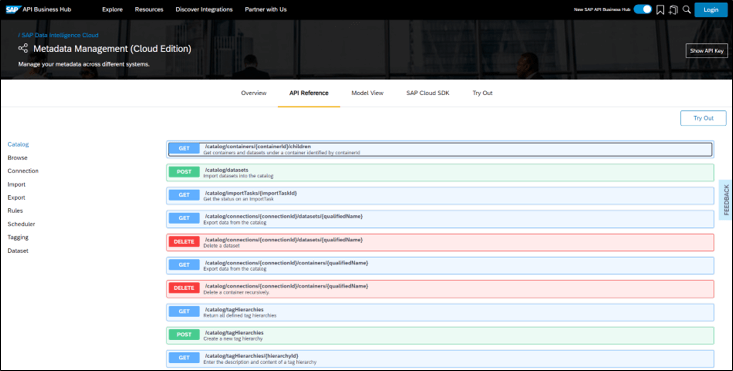This screenshot has width=733, height=371.
Task: Select Connection in the left sidebar
Action: 23,171
